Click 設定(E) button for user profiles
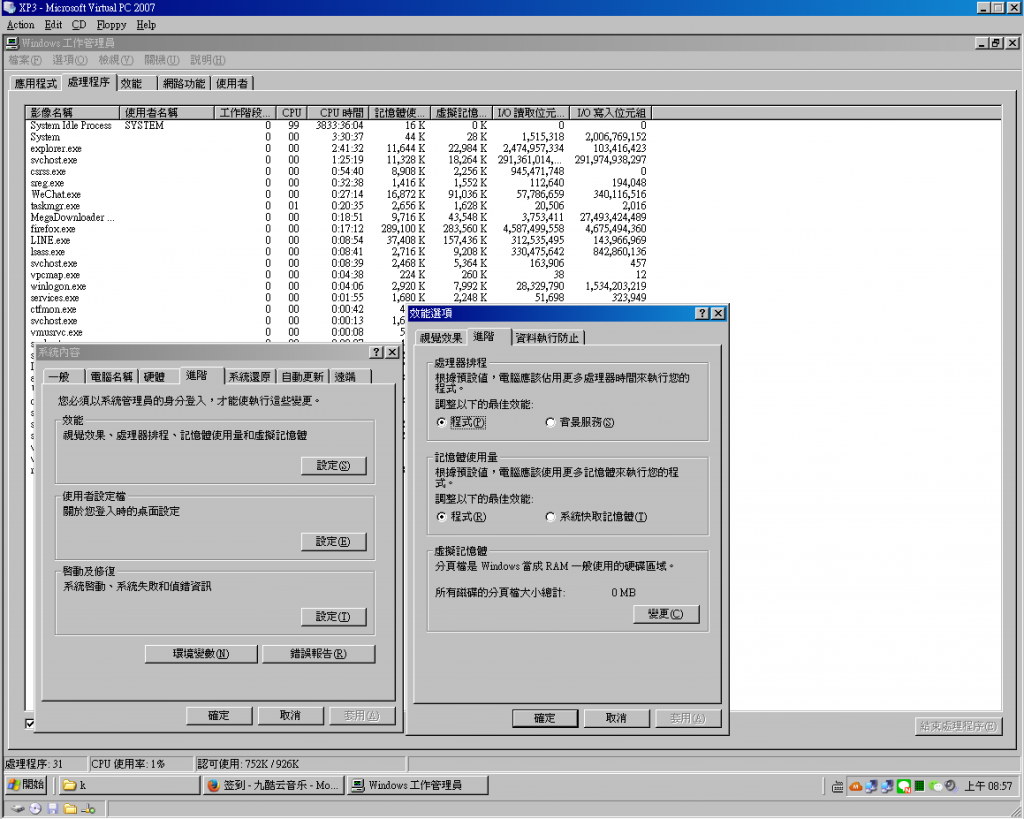 pos(334,541)
